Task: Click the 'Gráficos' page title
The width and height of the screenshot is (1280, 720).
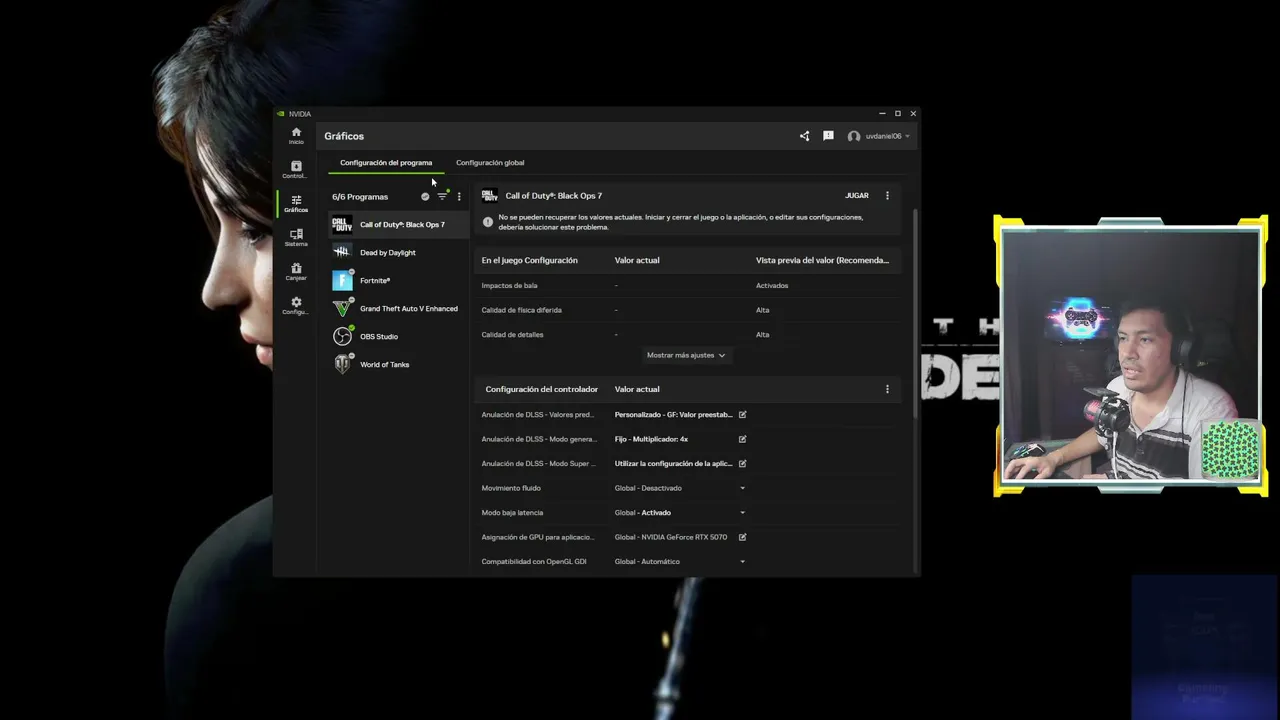Action: point(344,136)
